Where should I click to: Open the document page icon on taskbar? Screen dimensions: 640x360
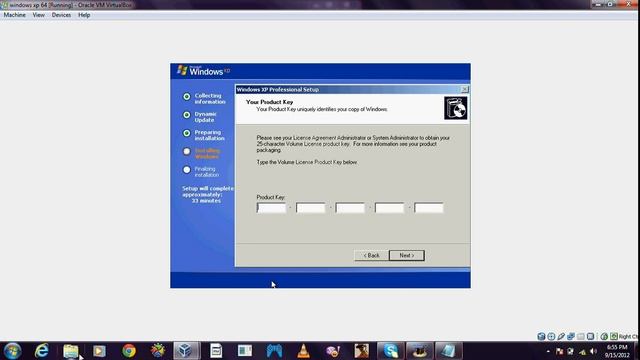pyautogui.click(x=216, y=351)
